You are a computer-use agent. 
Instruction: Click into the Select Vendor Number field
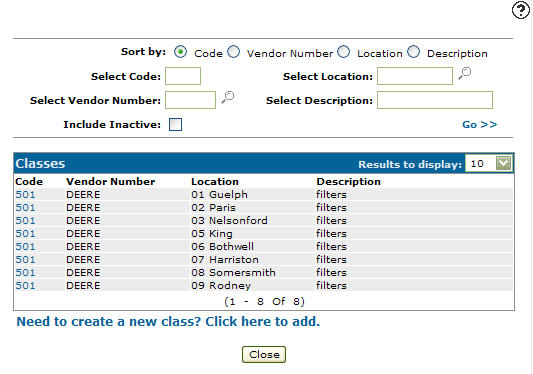(190, 100)
